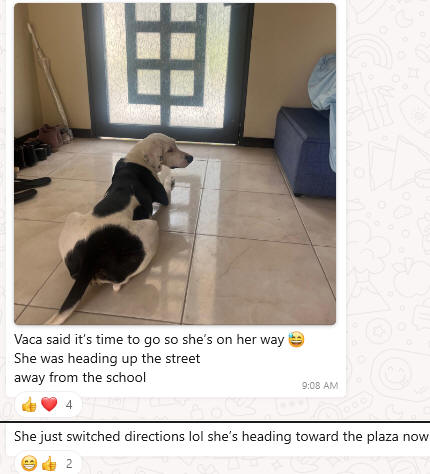
Task: Click the thumbs up reaction under the photo message
Action: coord(29,404)
